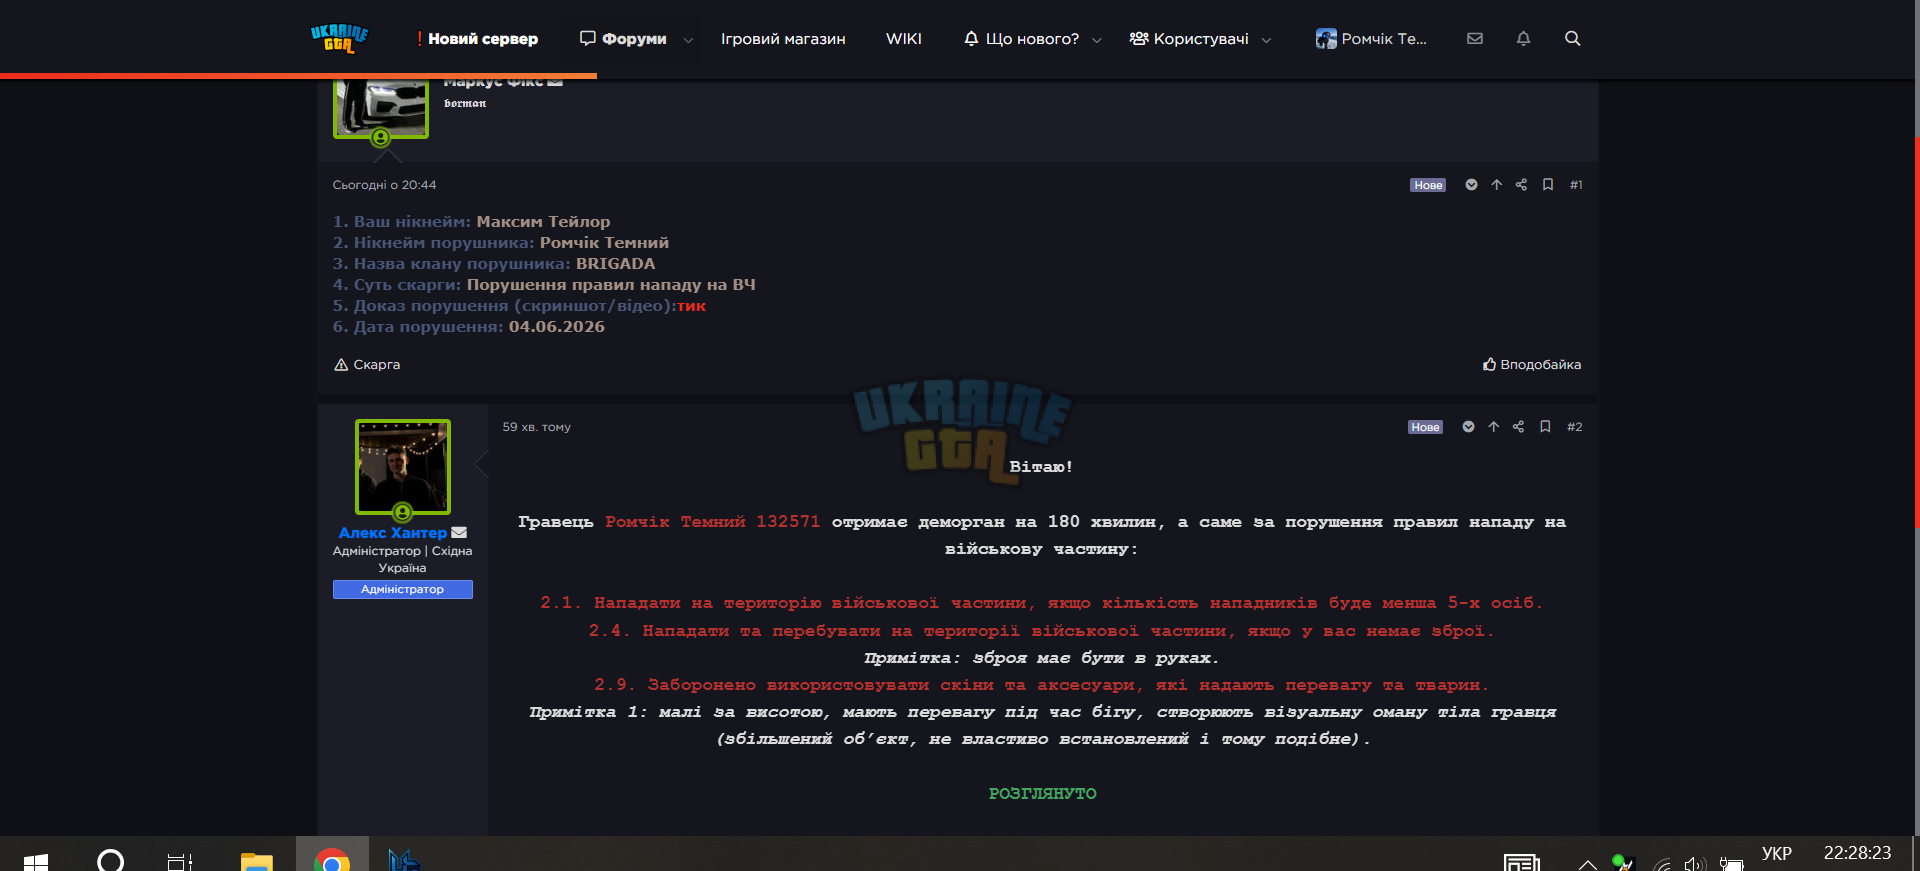Click the РОЗГЛЯНУТО status text
The height and width of the screenshot is (871, 1920).
pos(1042,794)
